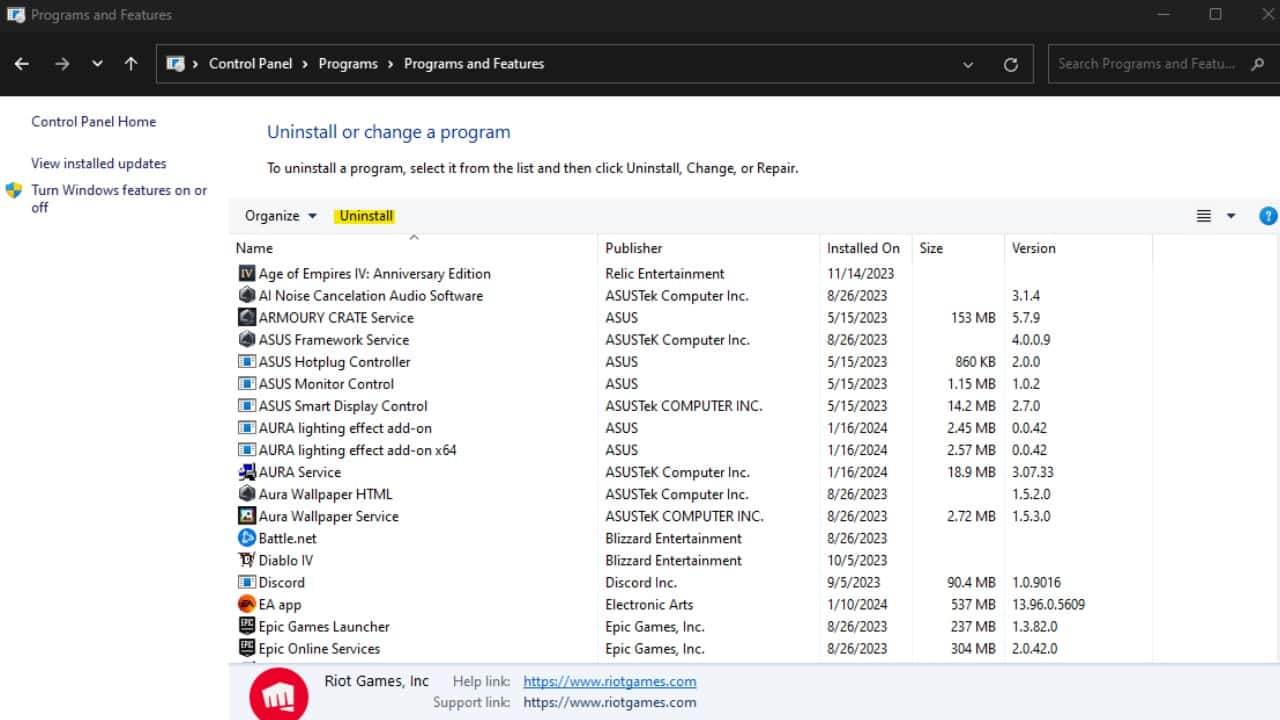The height and width of the screenshot is (720, 1280).
Task: Open Control Panel Home link
Action: [93, 122]
